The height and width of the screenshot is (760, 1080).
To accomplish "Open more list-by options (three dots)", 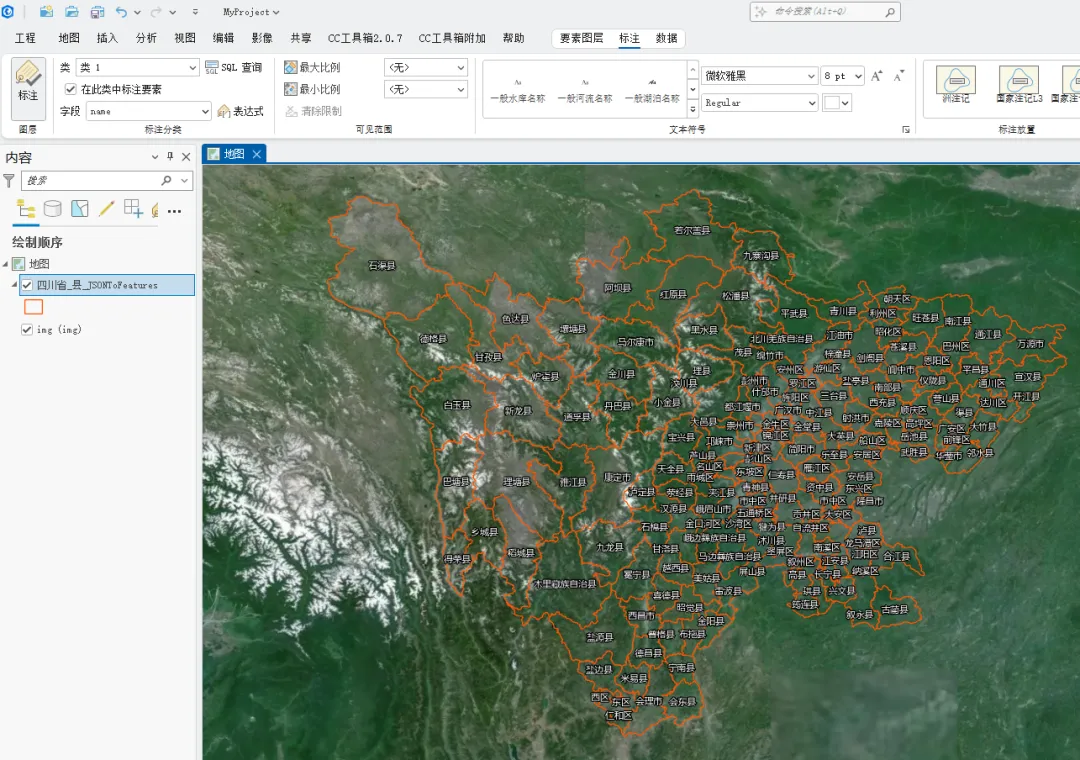I will click(x=175, y=211).
